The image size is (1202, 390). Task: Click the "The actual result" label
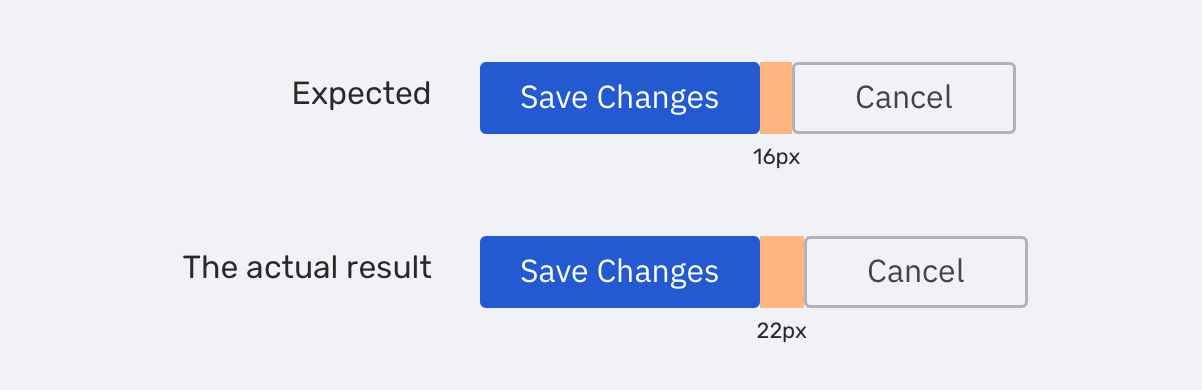point(307,268)
